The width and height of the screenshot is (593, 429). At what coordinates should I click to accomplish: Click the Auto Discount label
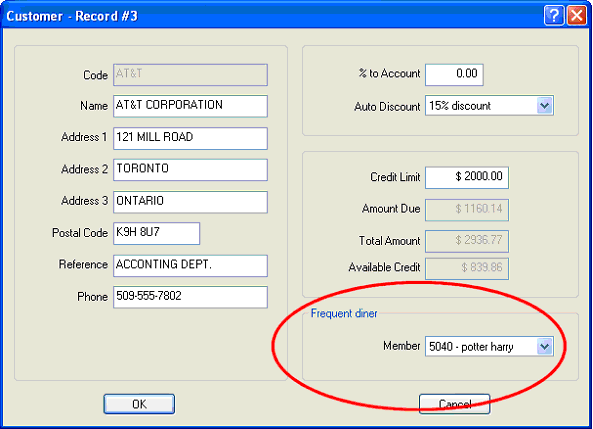(x=387, y=107)
